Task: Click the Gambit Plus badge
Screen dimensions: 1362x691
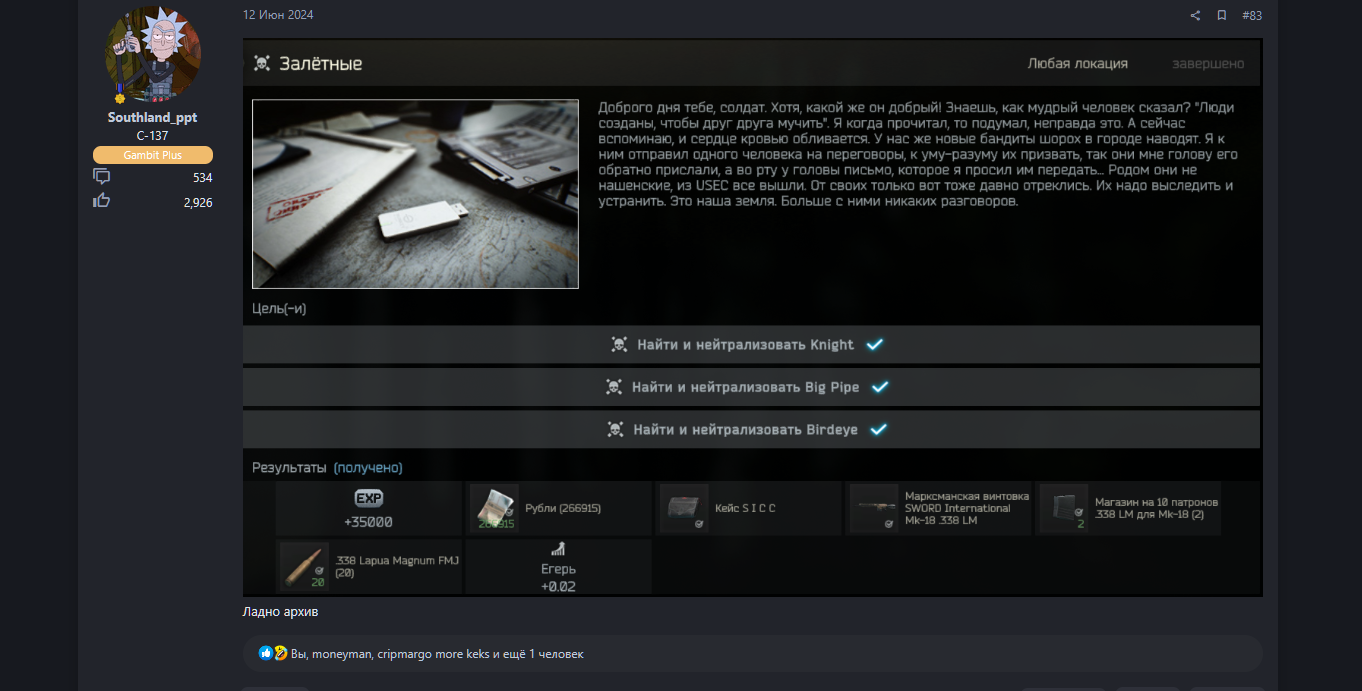Action: [152, 155]
